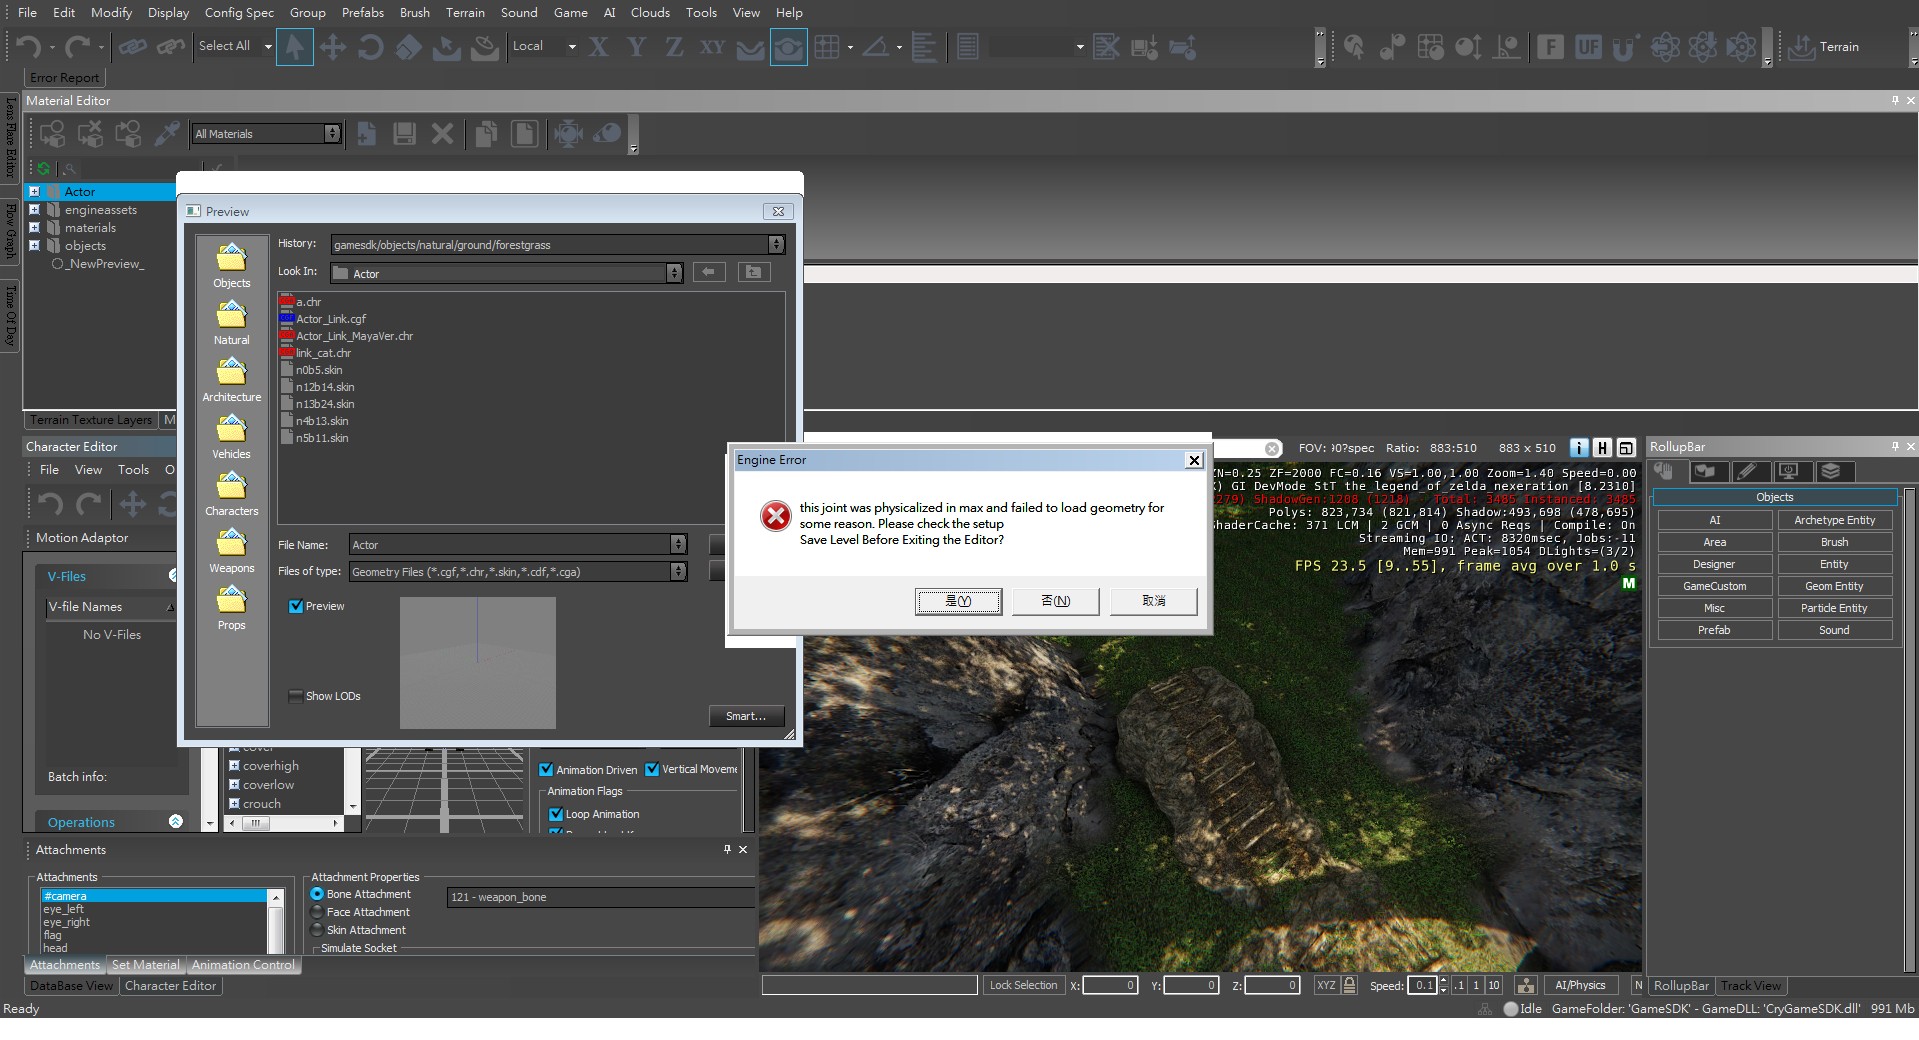Click the horizontal scrollbar under animation list
This screenshot has width=1919, height=1040.
coord(284,823)
